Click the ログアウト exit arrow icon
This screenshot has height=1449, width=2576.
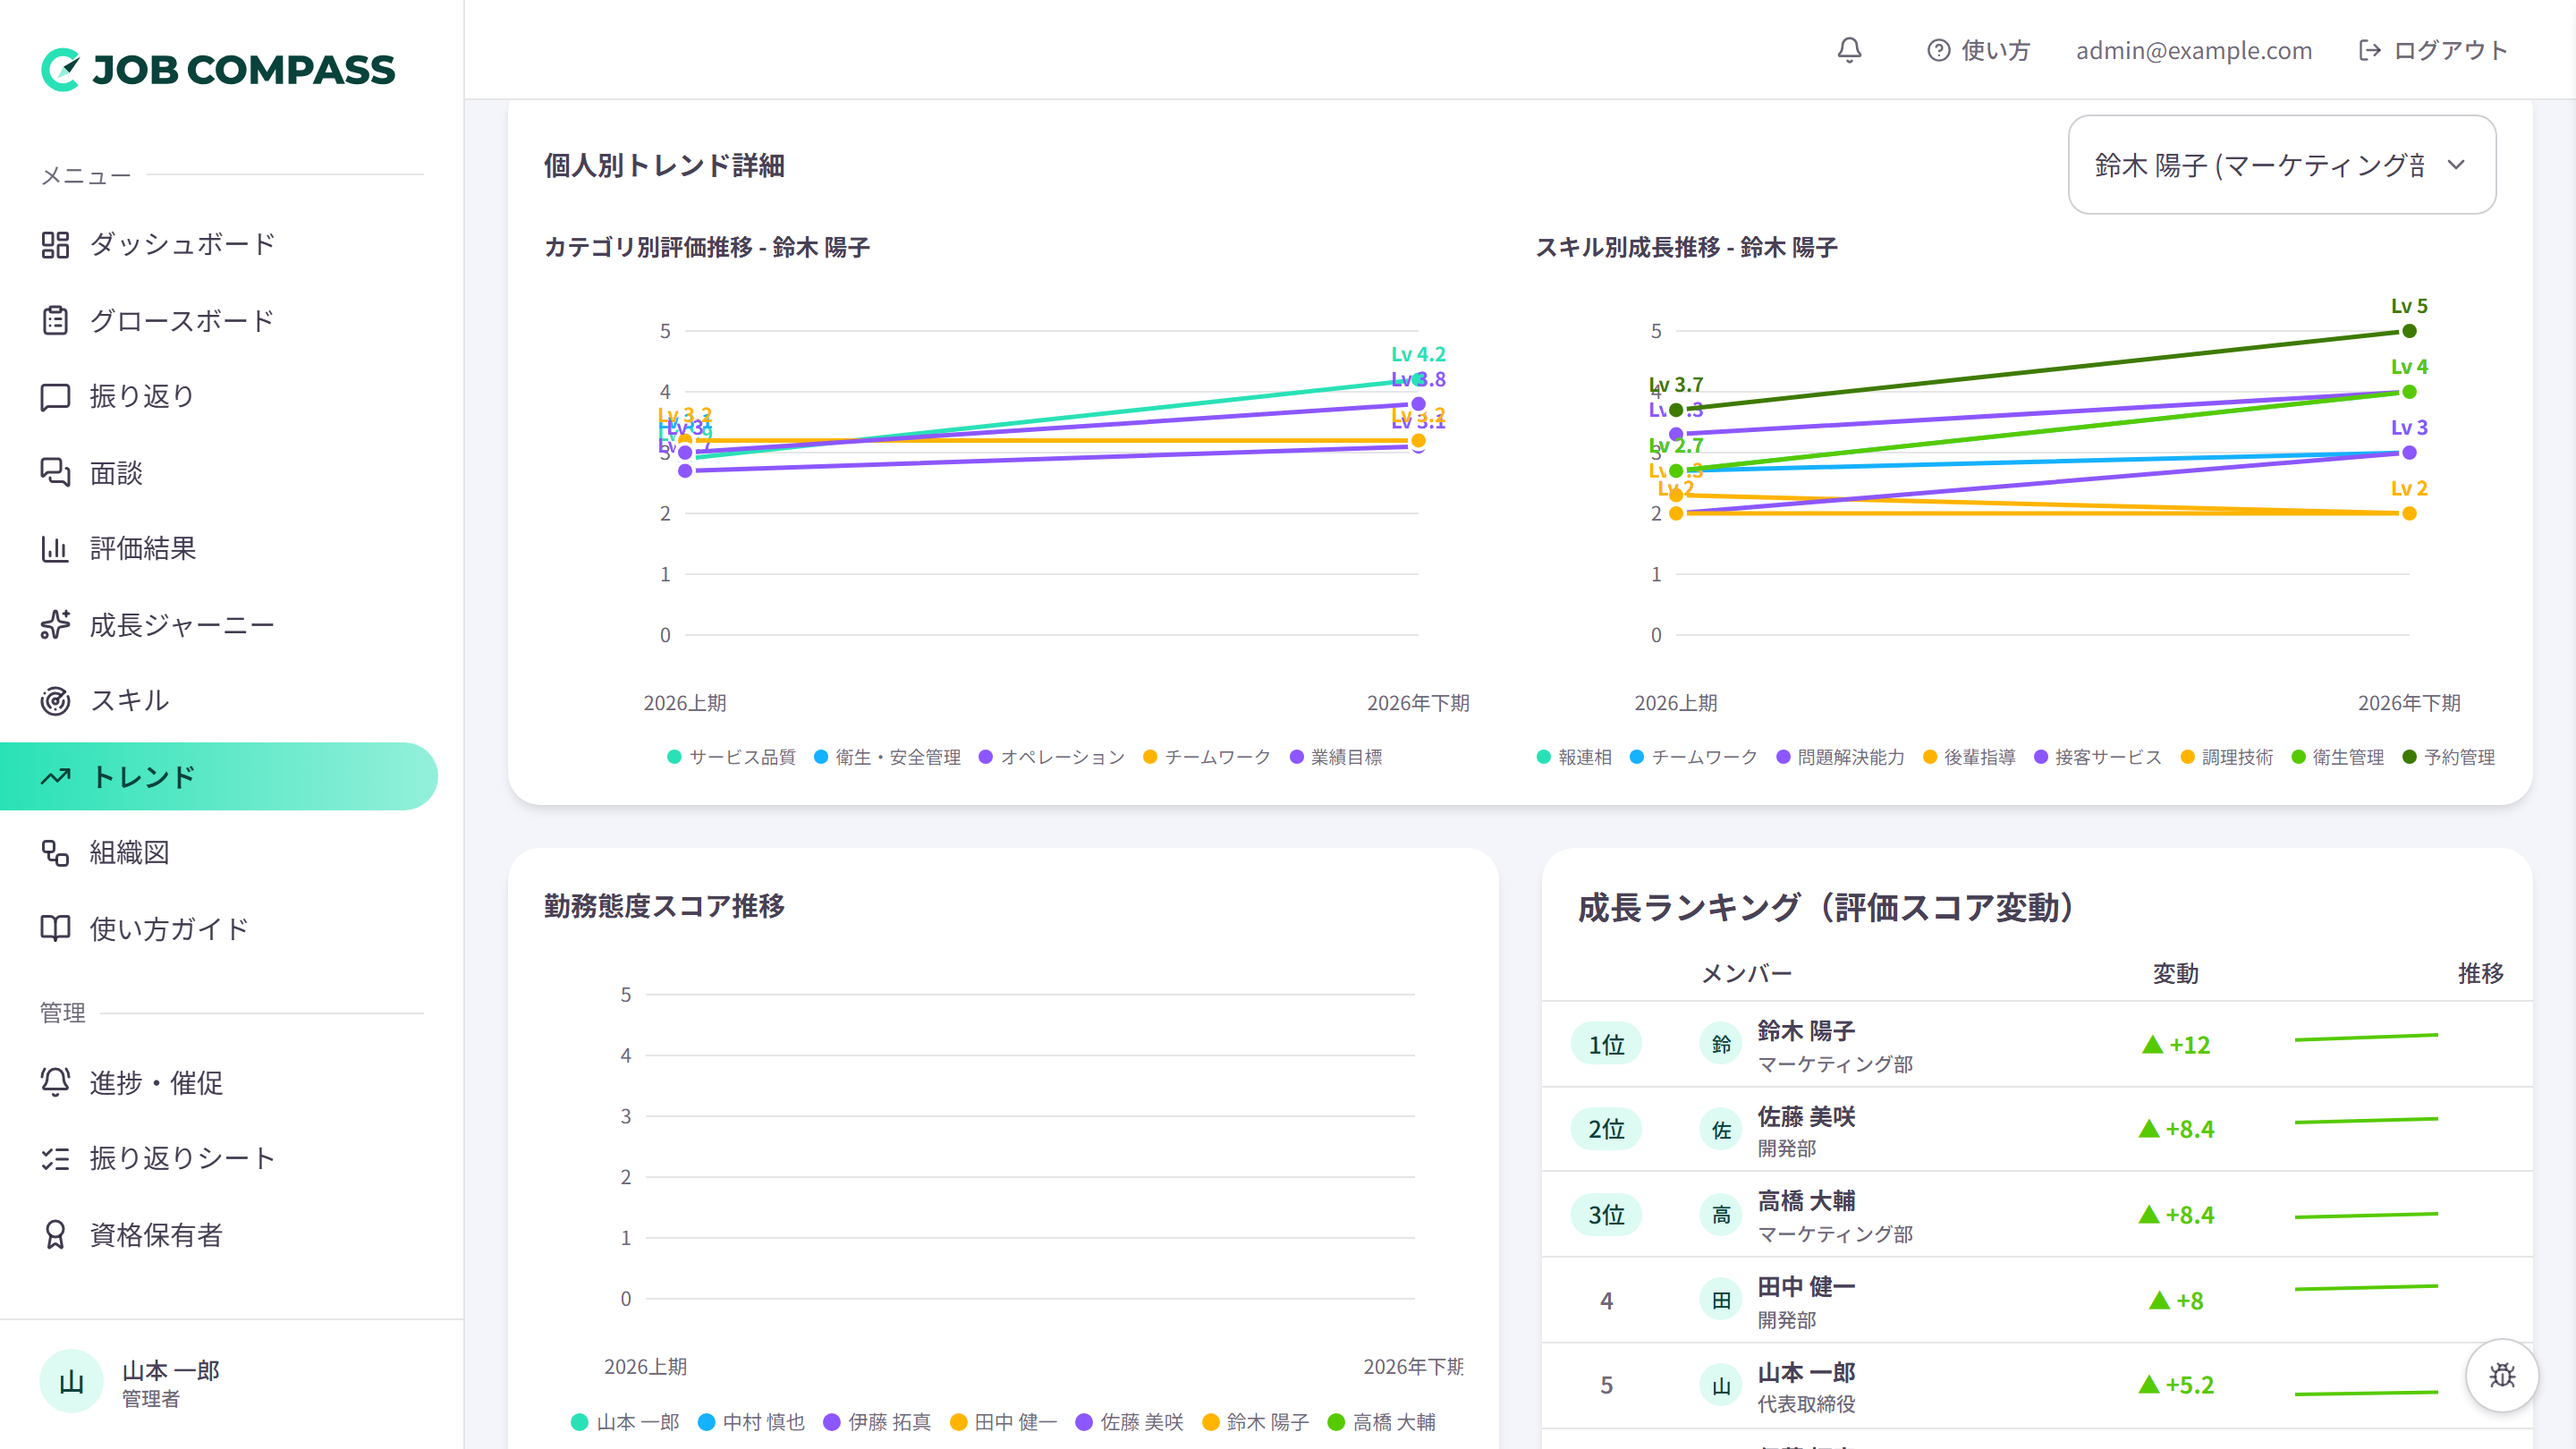(x=2369, y=50)
